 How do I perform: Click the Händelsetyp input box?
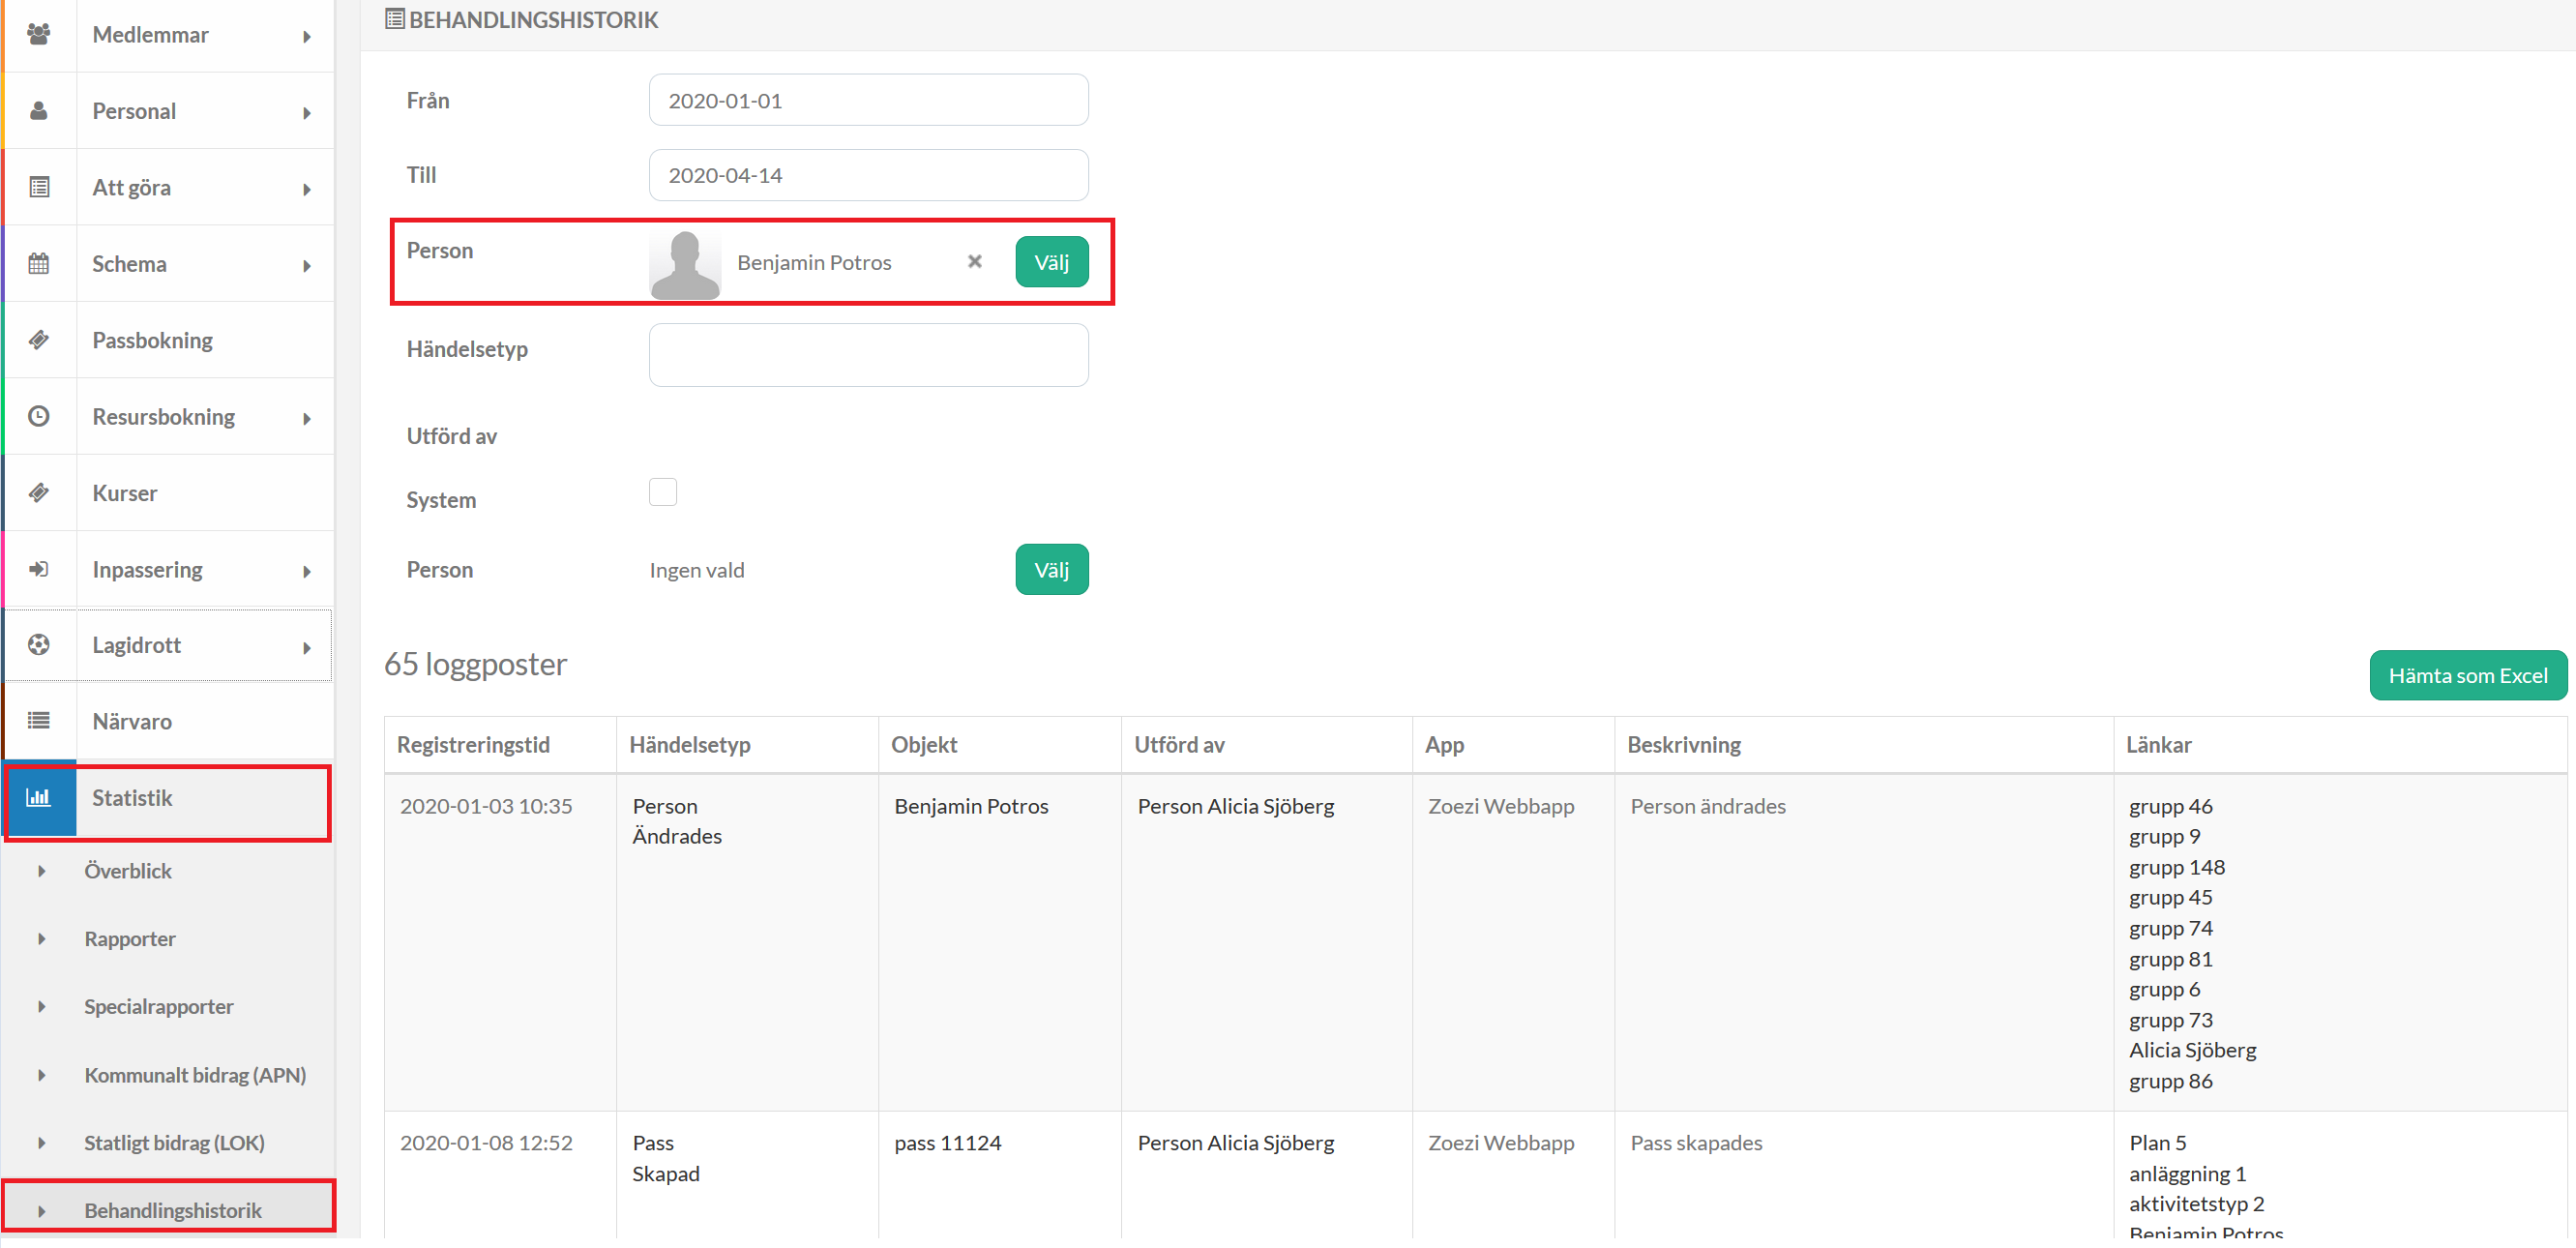click(867, 355)
